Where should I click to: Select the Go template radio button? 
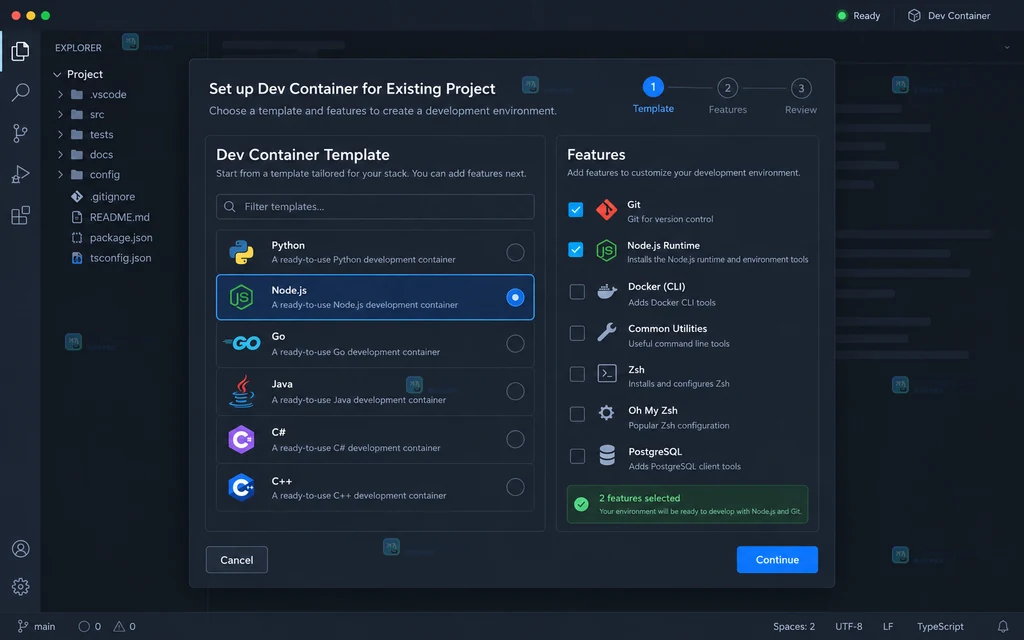point(515,344)
